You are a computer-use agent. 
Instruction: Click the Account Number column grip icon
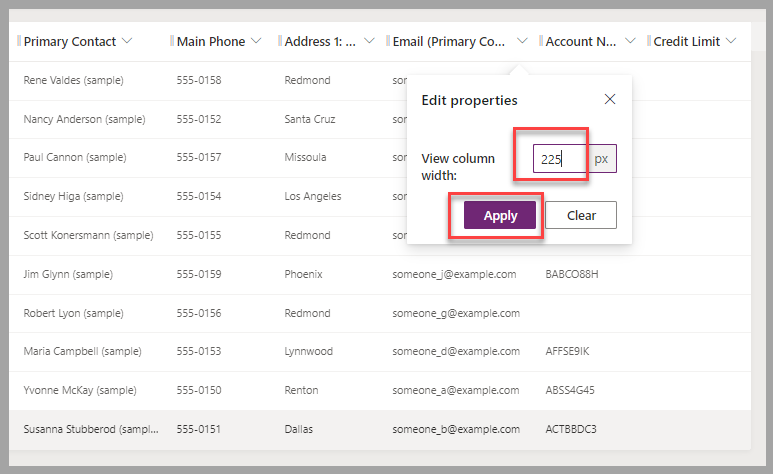pyautogui.click(x=541, y=40)
